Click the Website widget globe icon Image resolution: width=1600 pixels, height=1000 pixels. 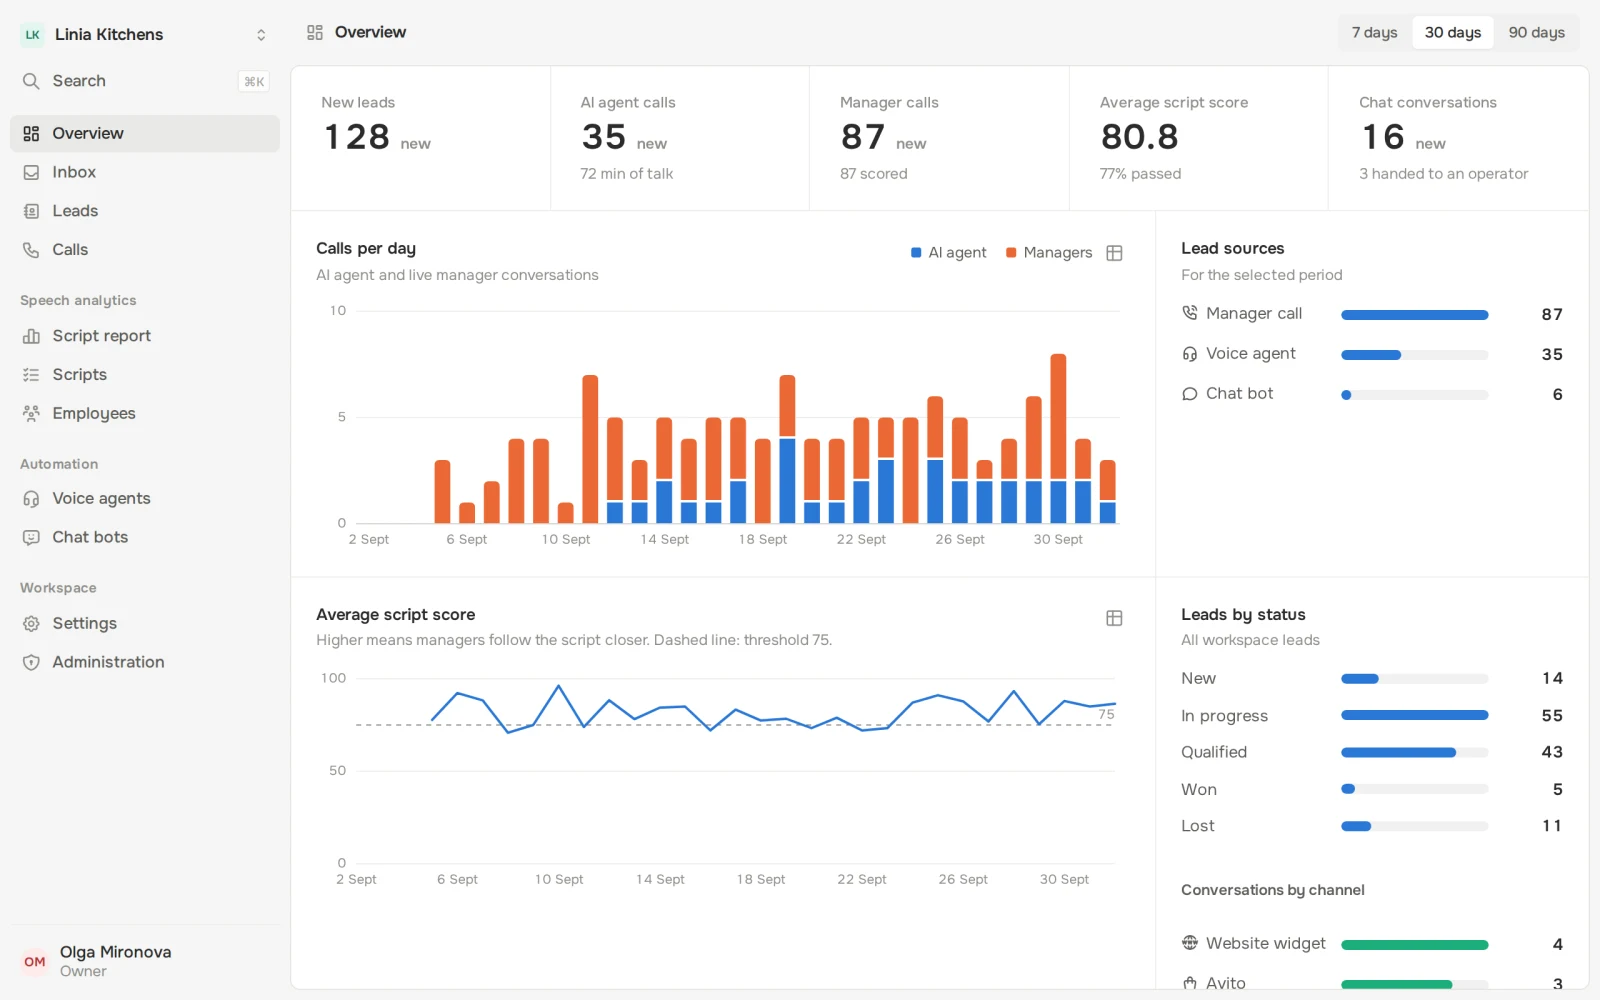(x=1190, y=943)
